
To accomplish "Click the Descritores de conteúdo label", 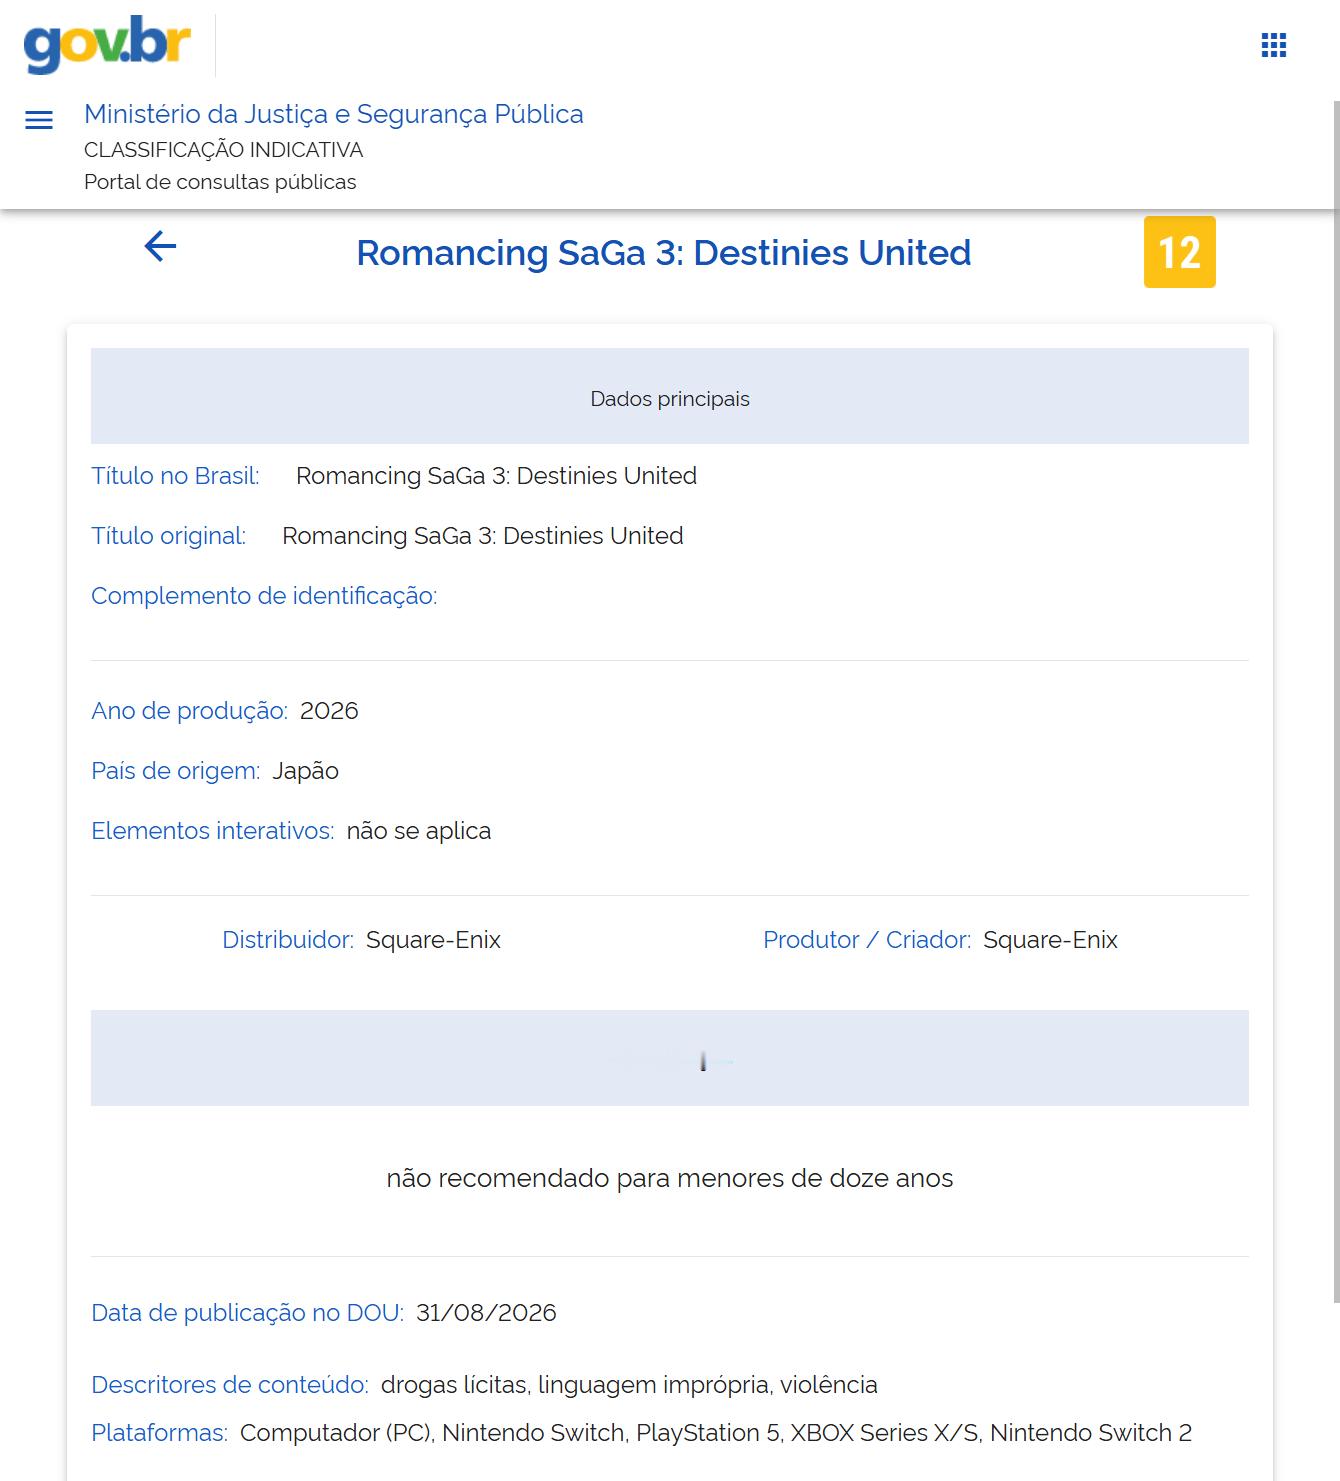I will pyautogui.click(x=230, y=1385).
